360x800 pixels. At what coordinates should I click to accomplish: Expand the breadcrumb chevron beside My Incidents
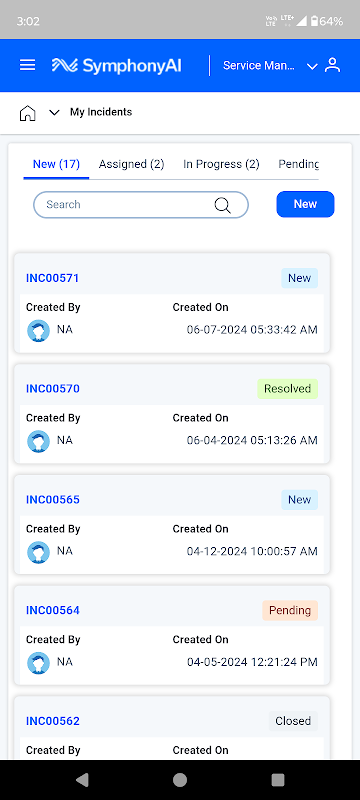click(54, 112)
